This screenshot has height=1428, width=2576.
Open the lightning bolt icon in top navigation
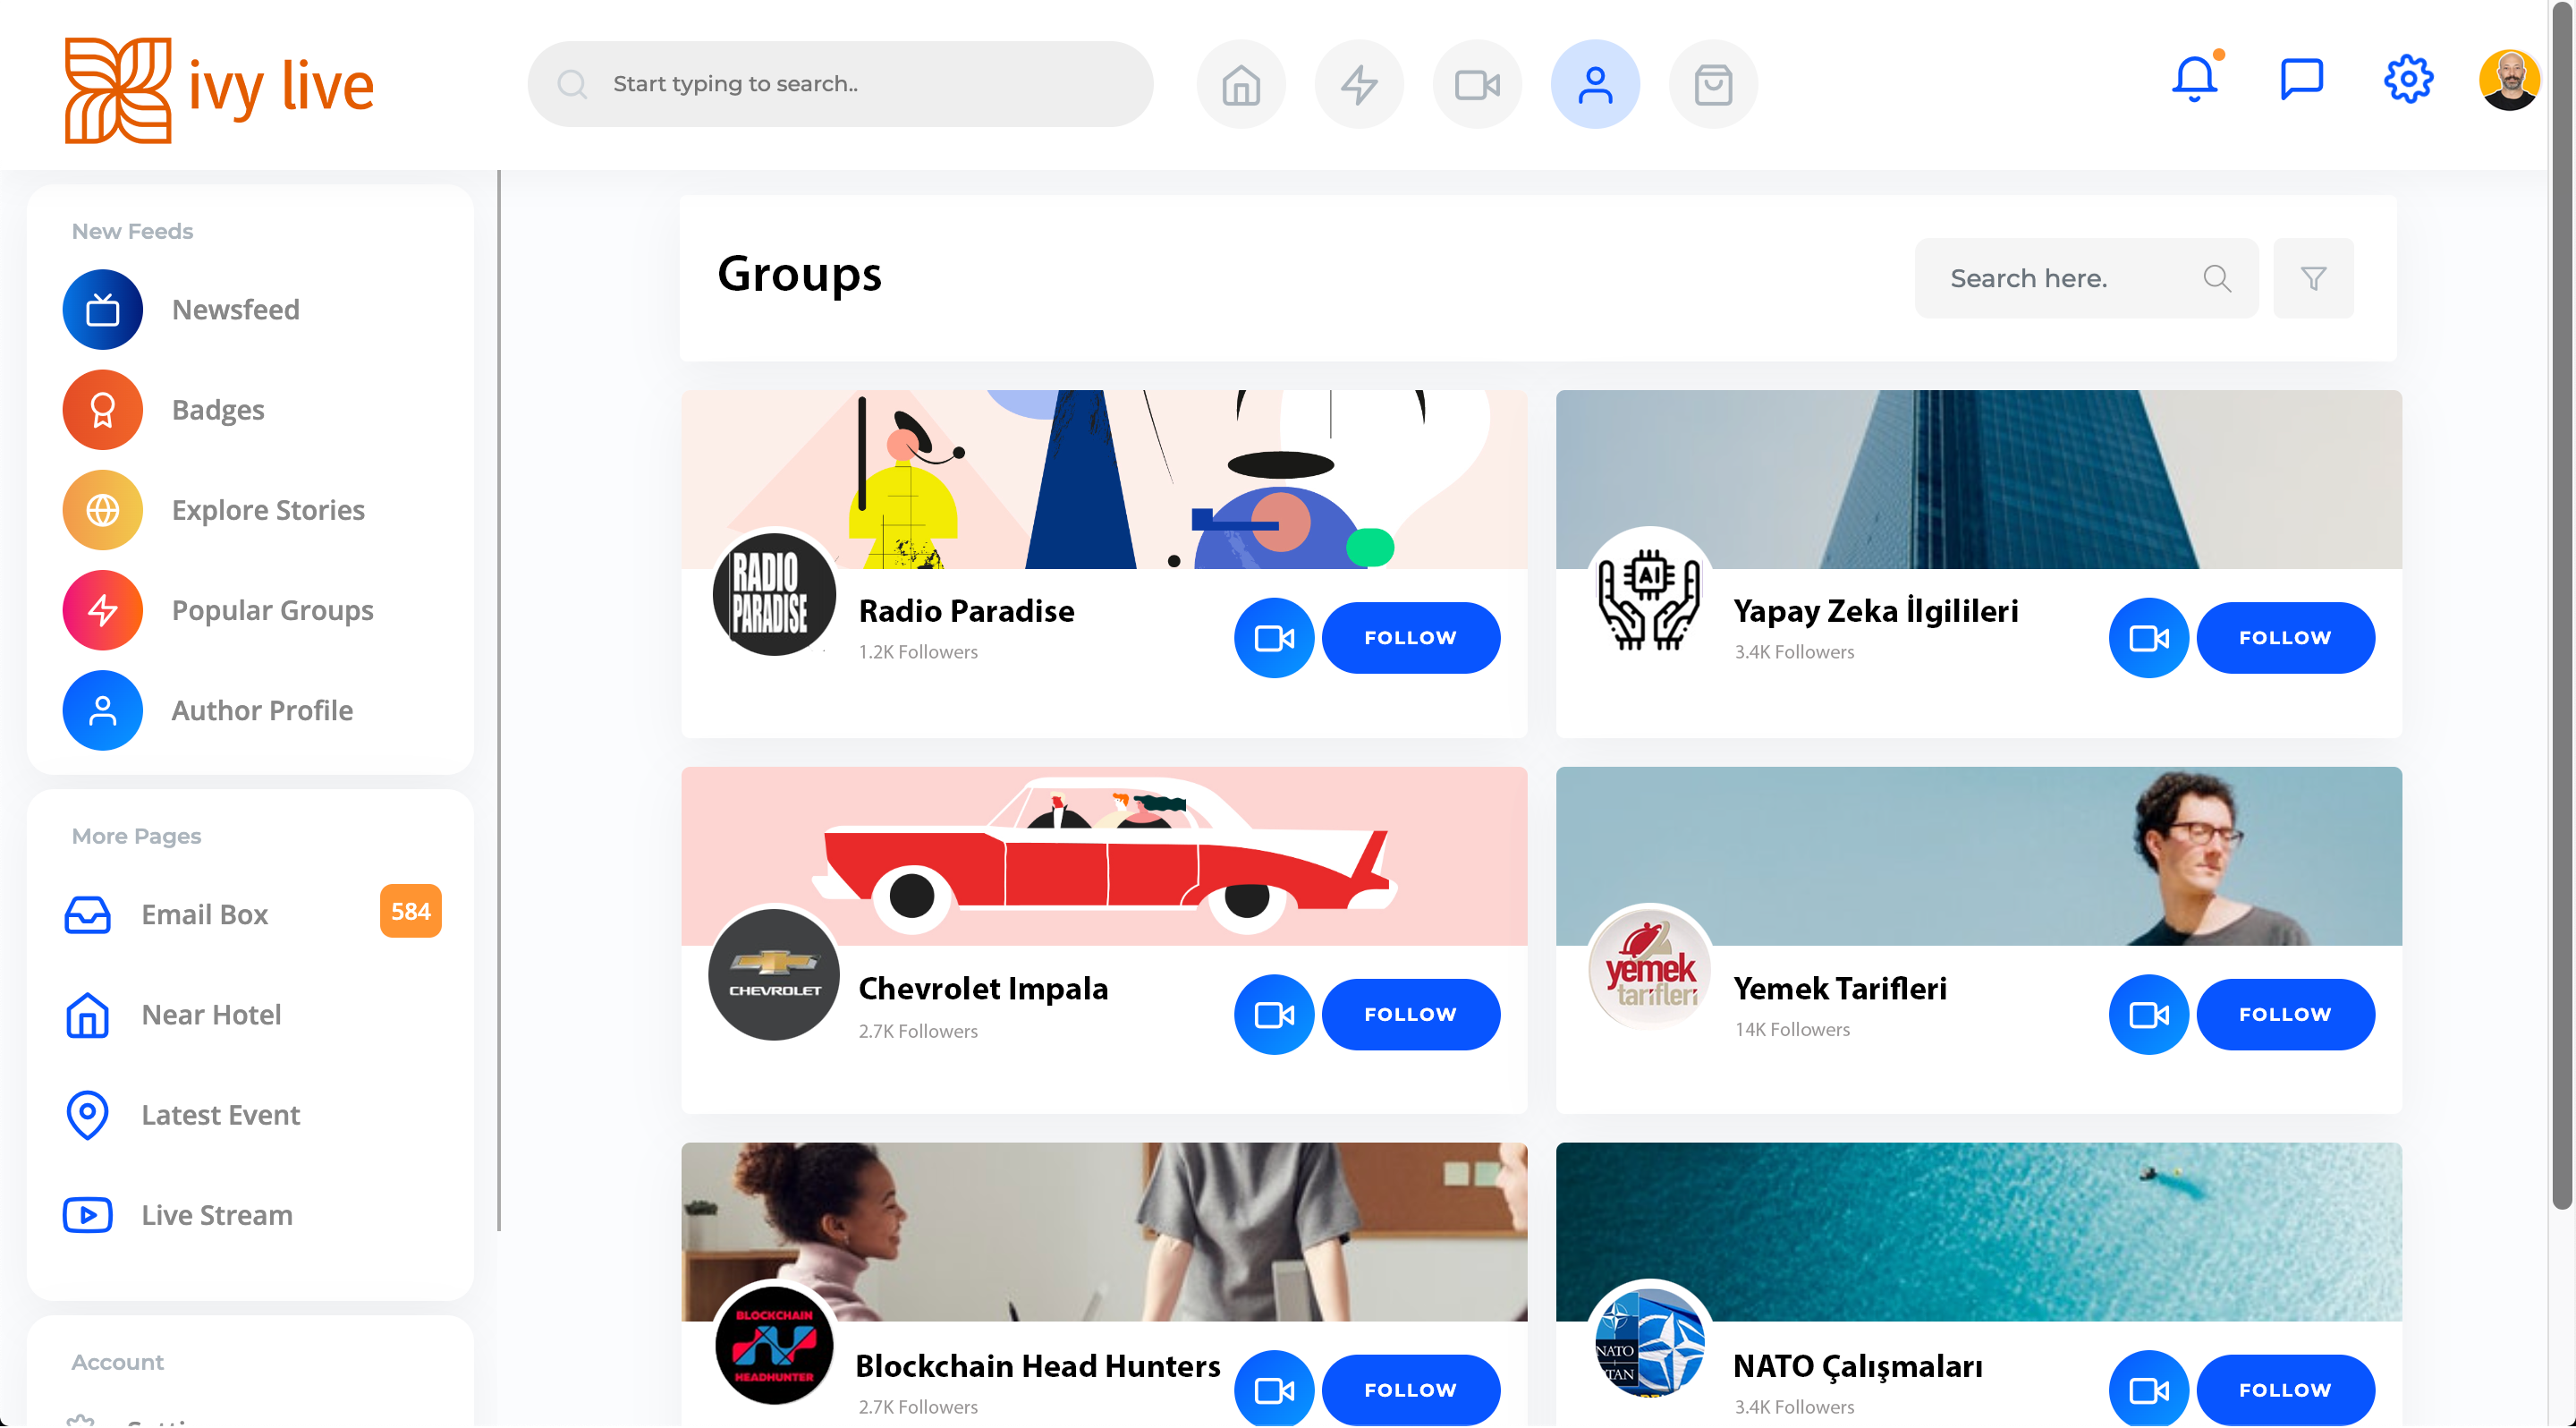[x=1359, y=84]
